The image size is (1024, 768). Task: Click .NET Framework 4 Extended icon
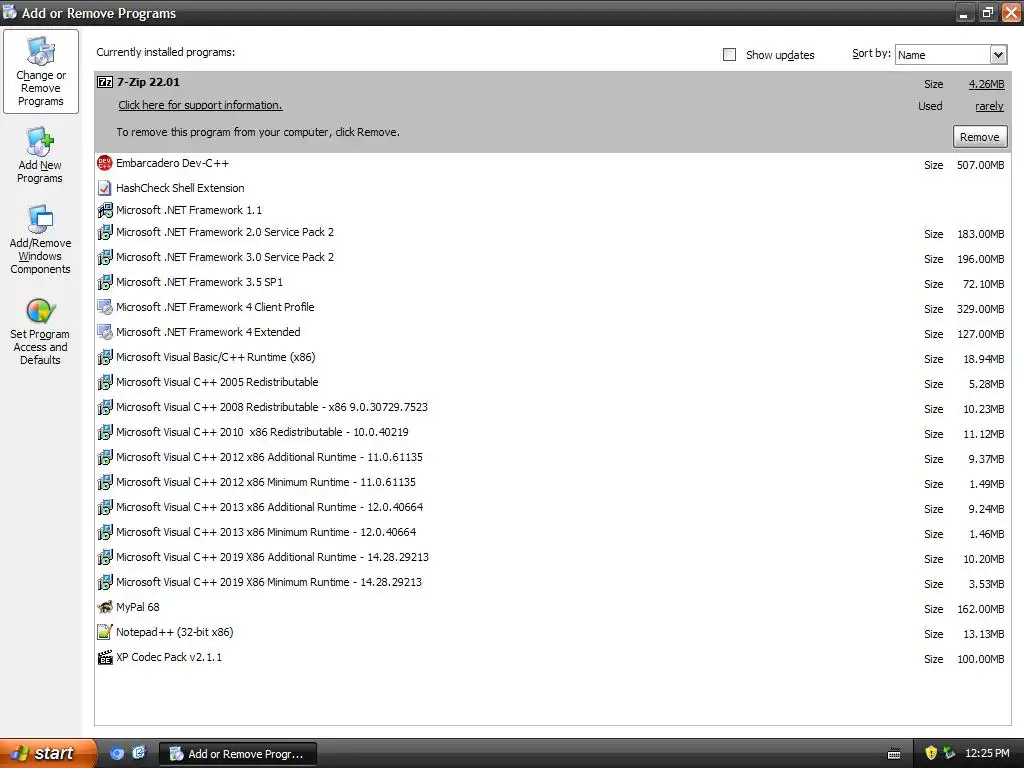coord(104,332)
